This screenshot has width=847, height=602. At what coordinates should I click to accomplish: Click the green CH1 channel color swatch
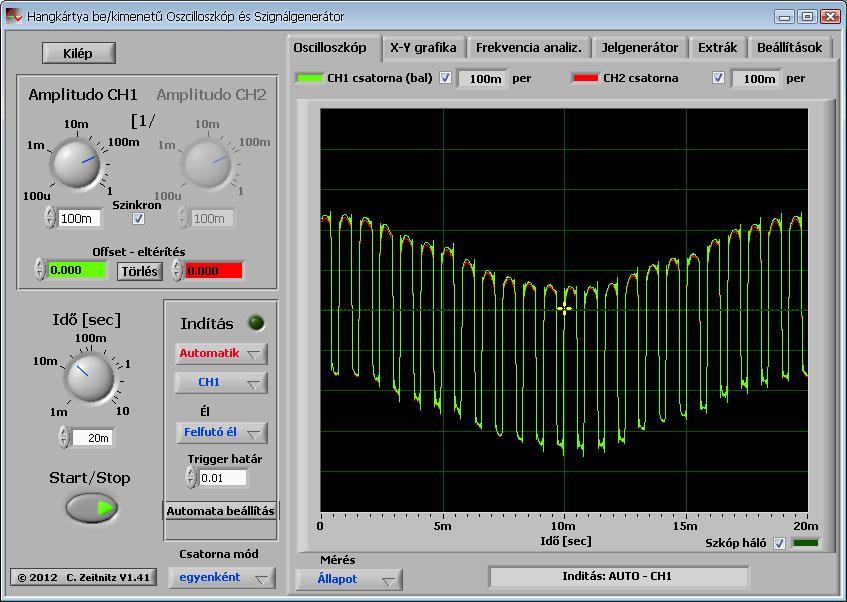point(309,78)
